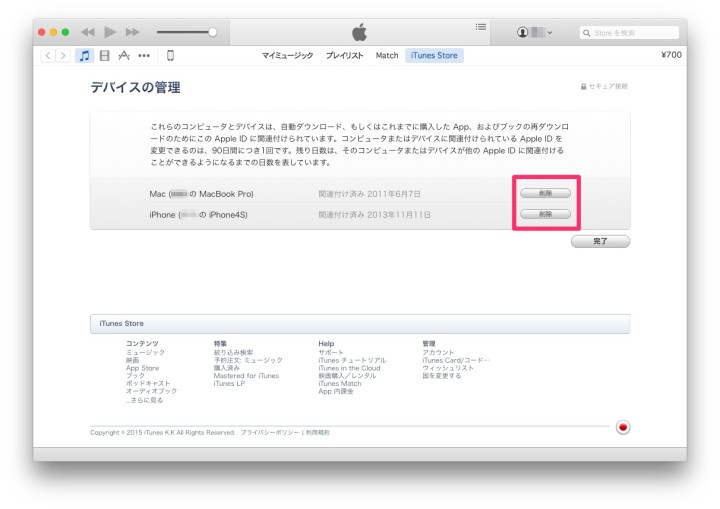Open オーディオブック footer link
This screenshot has height=509, width=720.
tap(151, 391)
